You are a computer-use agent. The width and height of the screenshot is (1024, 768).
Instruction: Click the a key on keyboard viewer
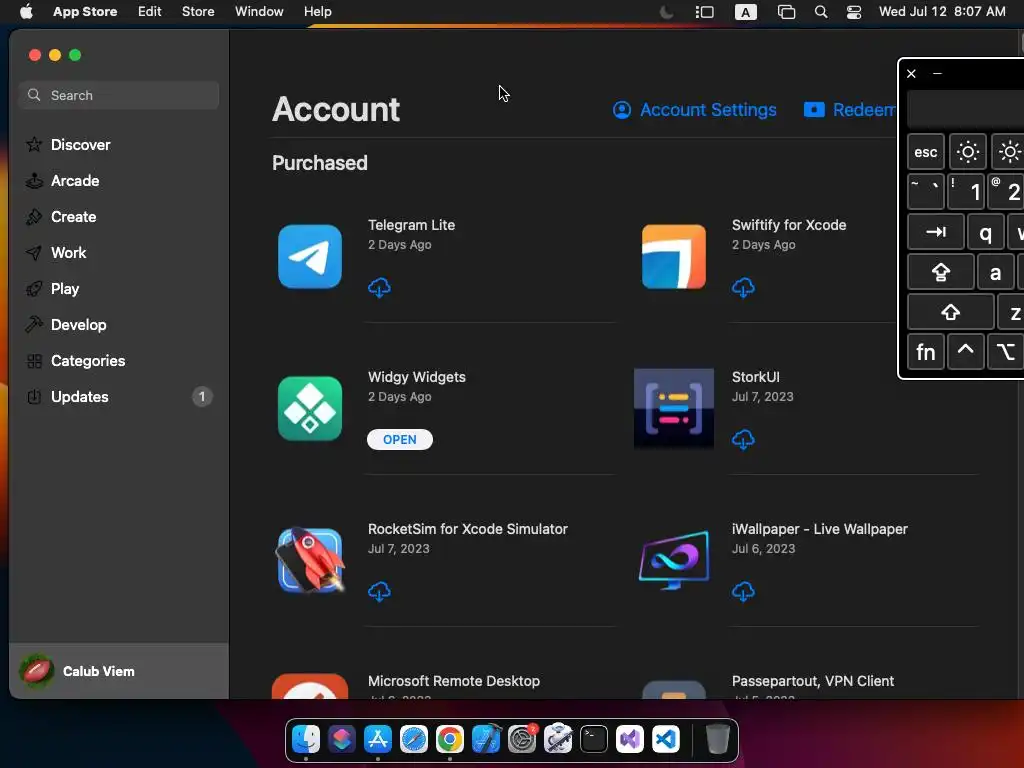click(x=995, y=272)
